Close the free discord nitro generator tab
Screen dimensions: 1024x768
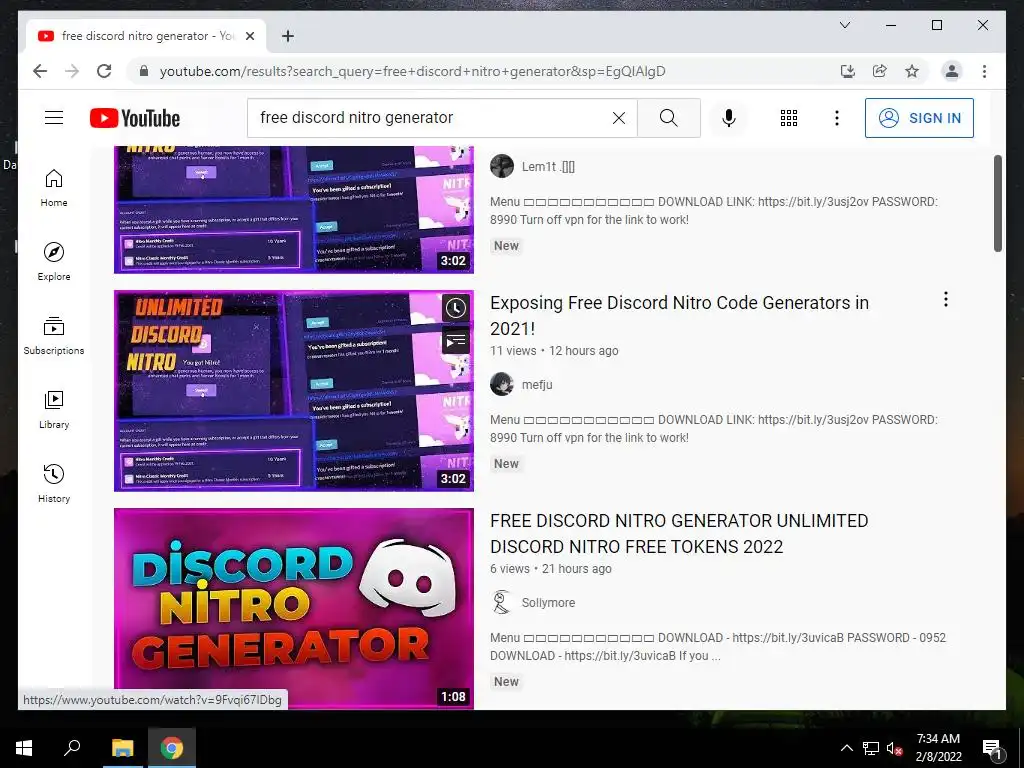(249, 36)
